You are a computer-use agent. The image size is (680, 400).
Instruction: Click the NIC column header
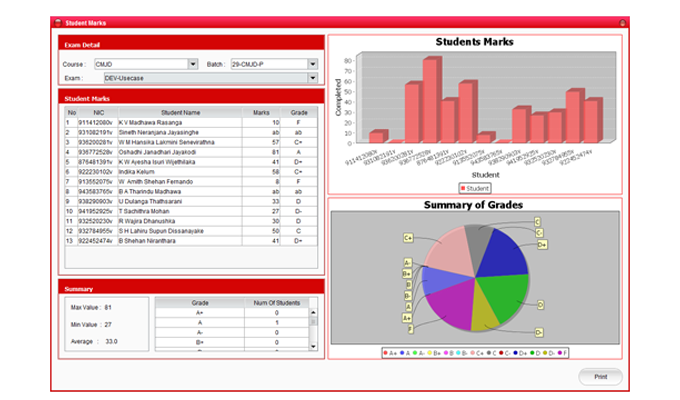pyautogui.click(x=98, y=112)
